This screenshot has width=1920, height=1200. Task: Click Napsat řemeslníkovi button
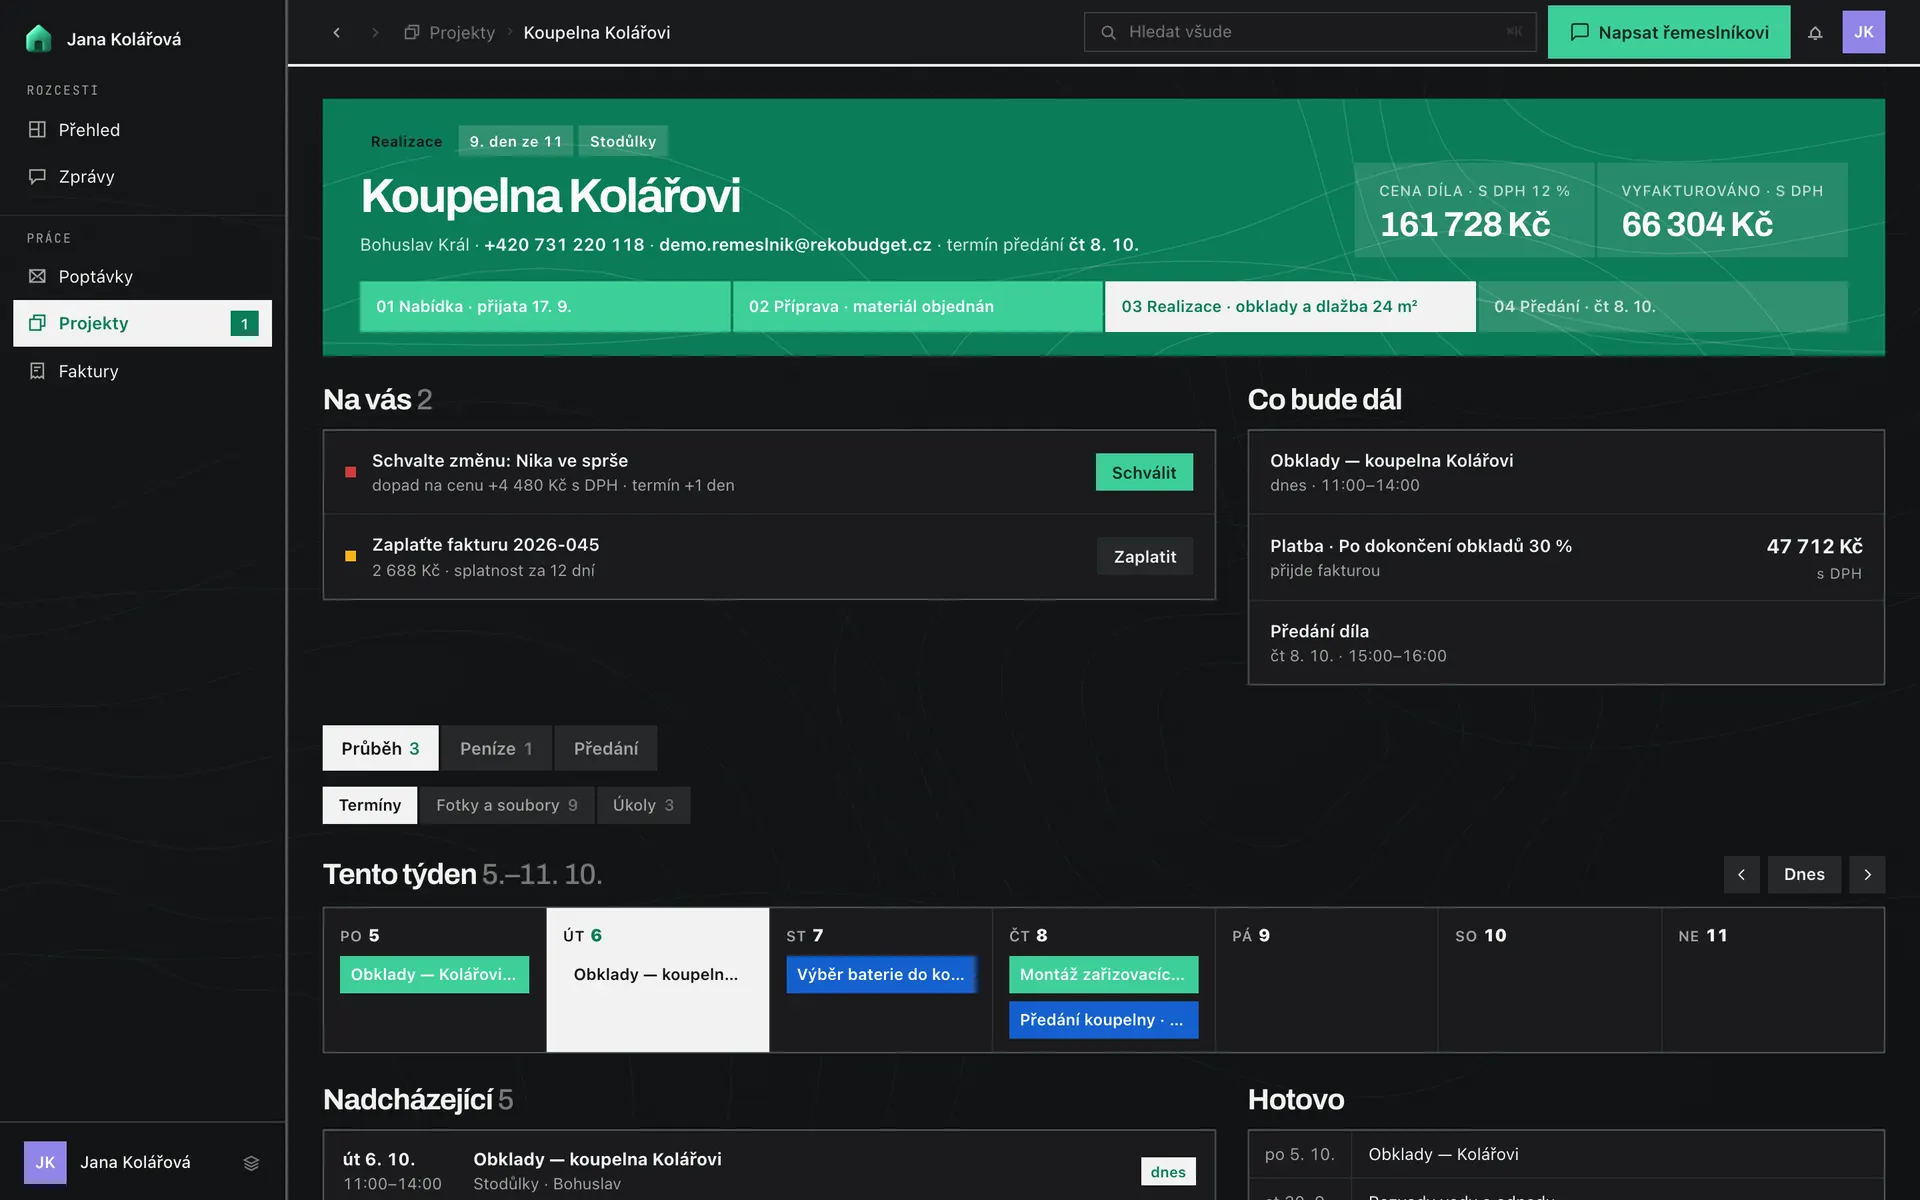[1669, 32]
